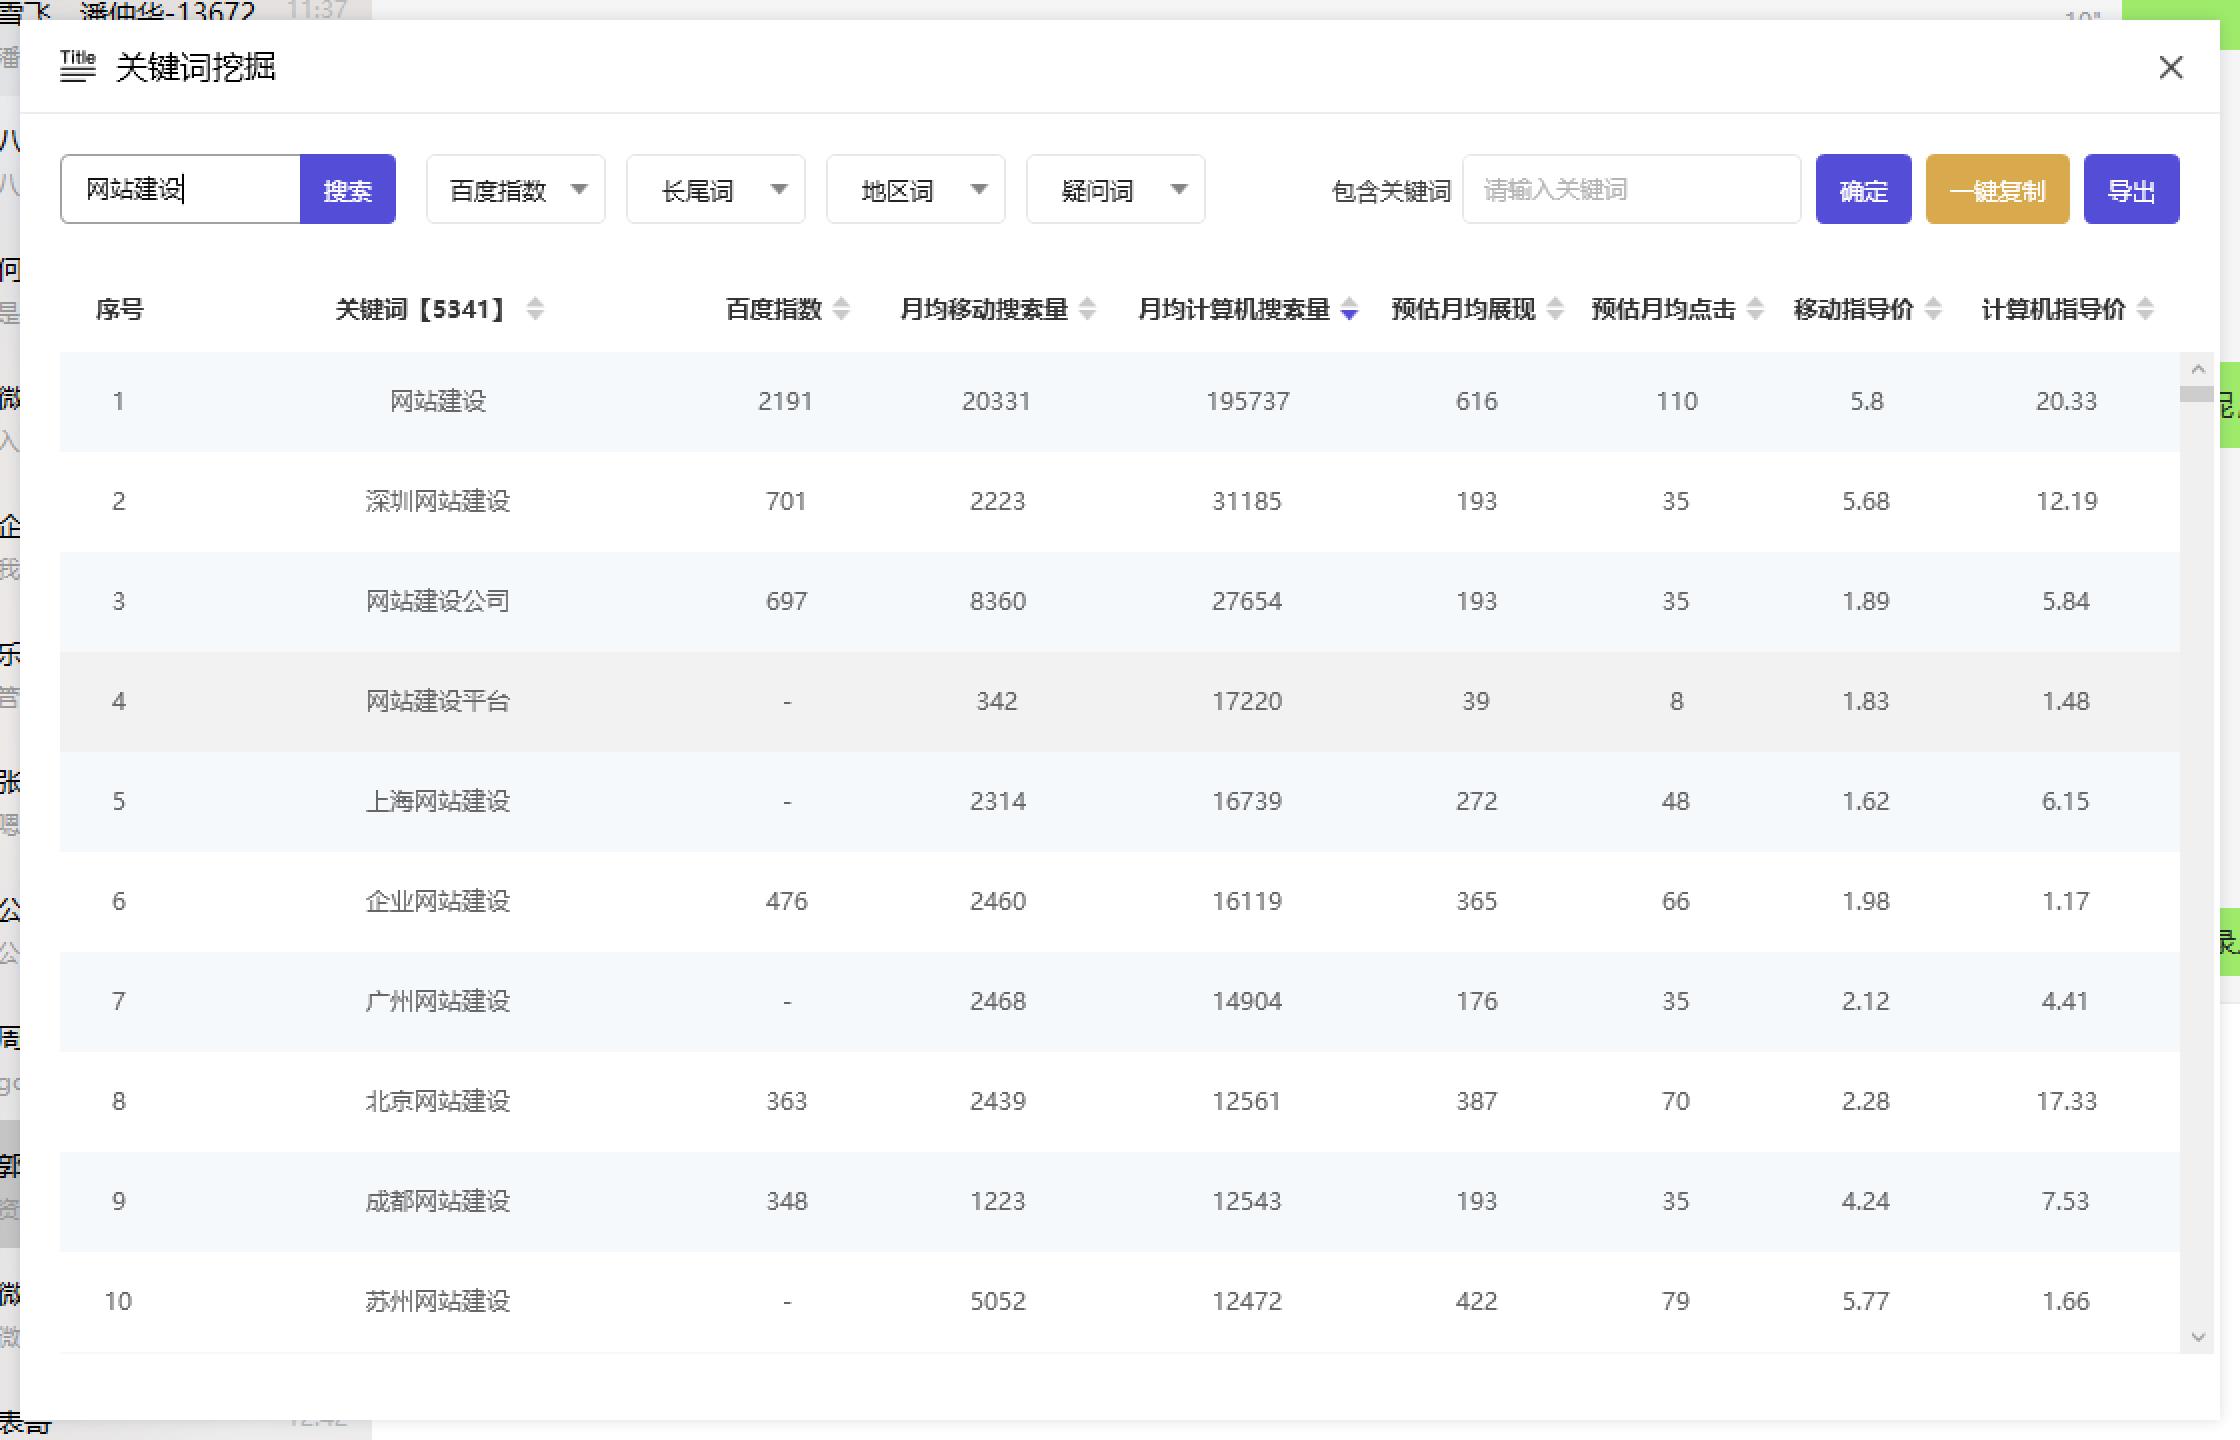Viewport: 2240px width, 1440px height.
Task: Click the 请输入关键词 input field
Action: click(x=1632, y=190)
